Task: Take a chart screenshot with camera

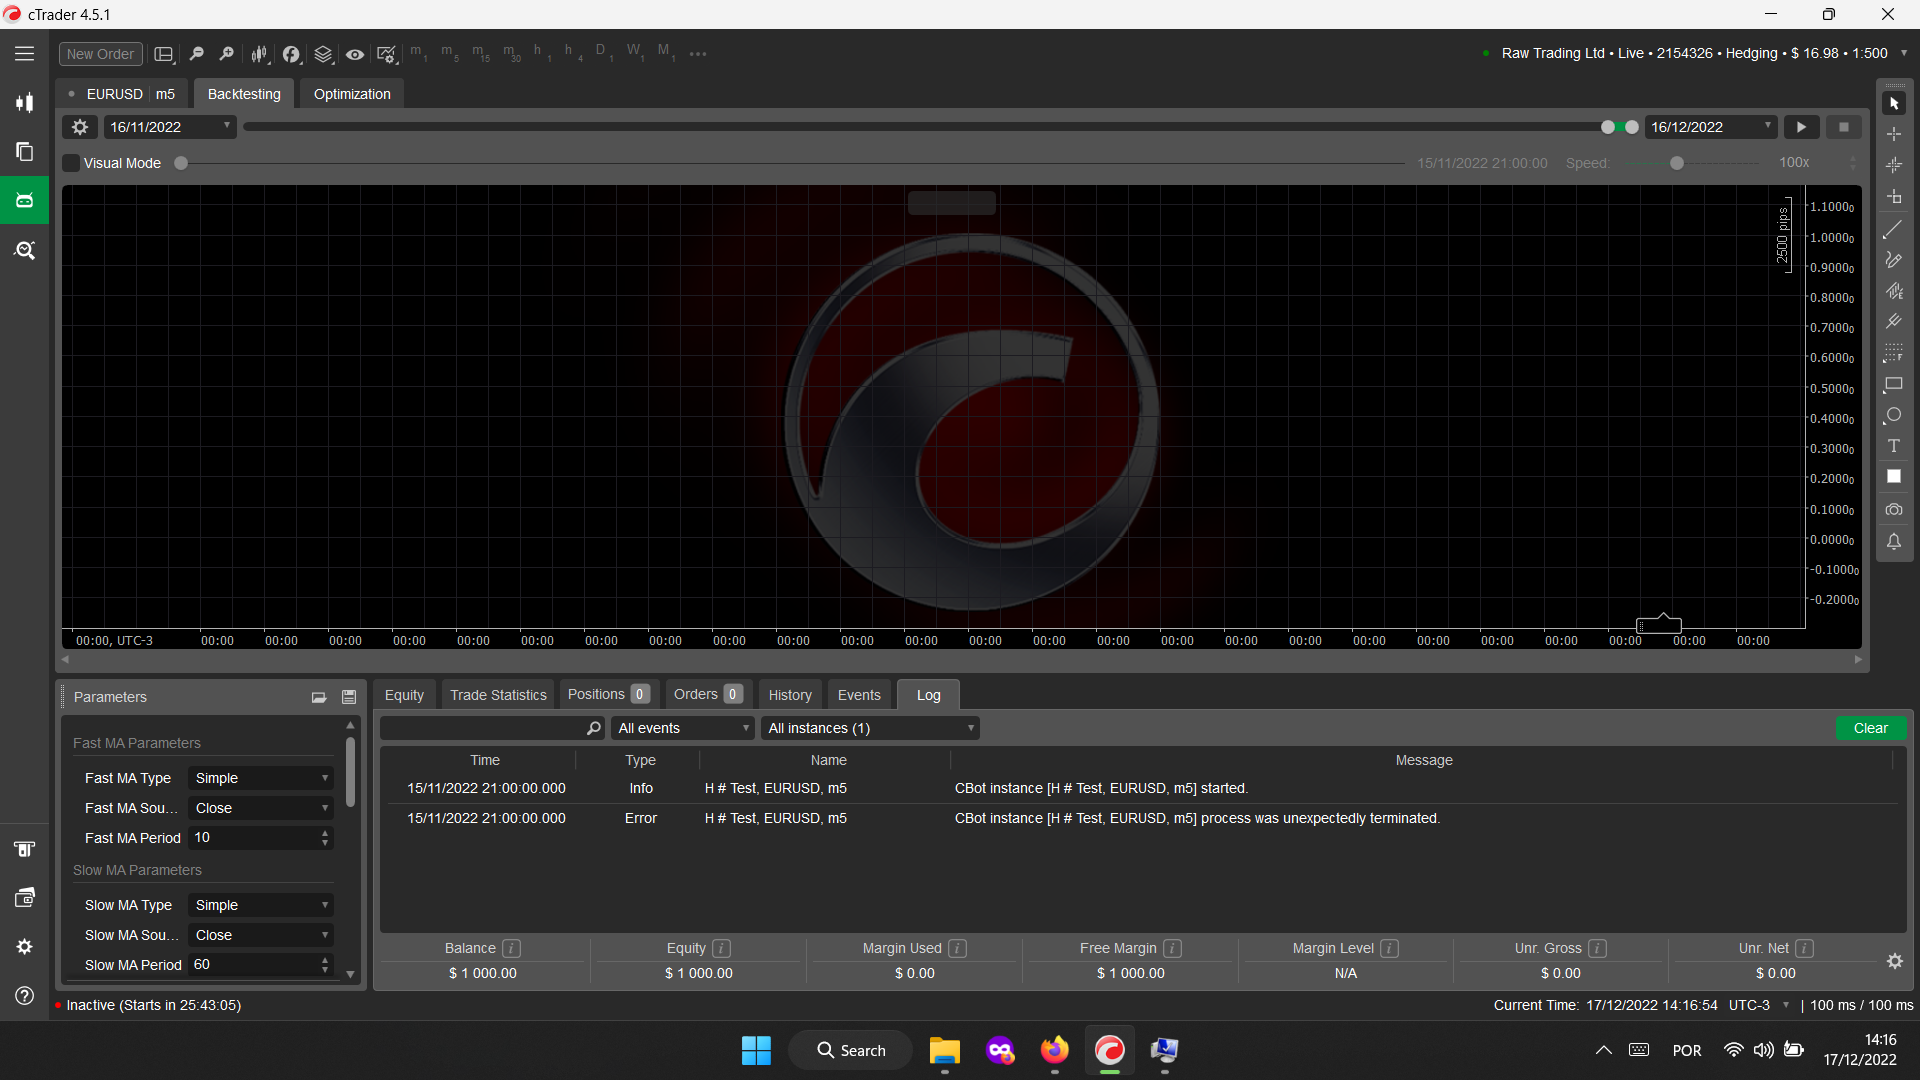Action: pyautogui.click(x=1894, y=510)
